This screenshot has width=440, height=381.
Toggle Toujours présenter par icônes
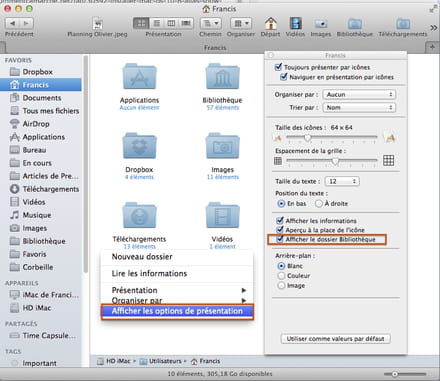pos(278,67)
